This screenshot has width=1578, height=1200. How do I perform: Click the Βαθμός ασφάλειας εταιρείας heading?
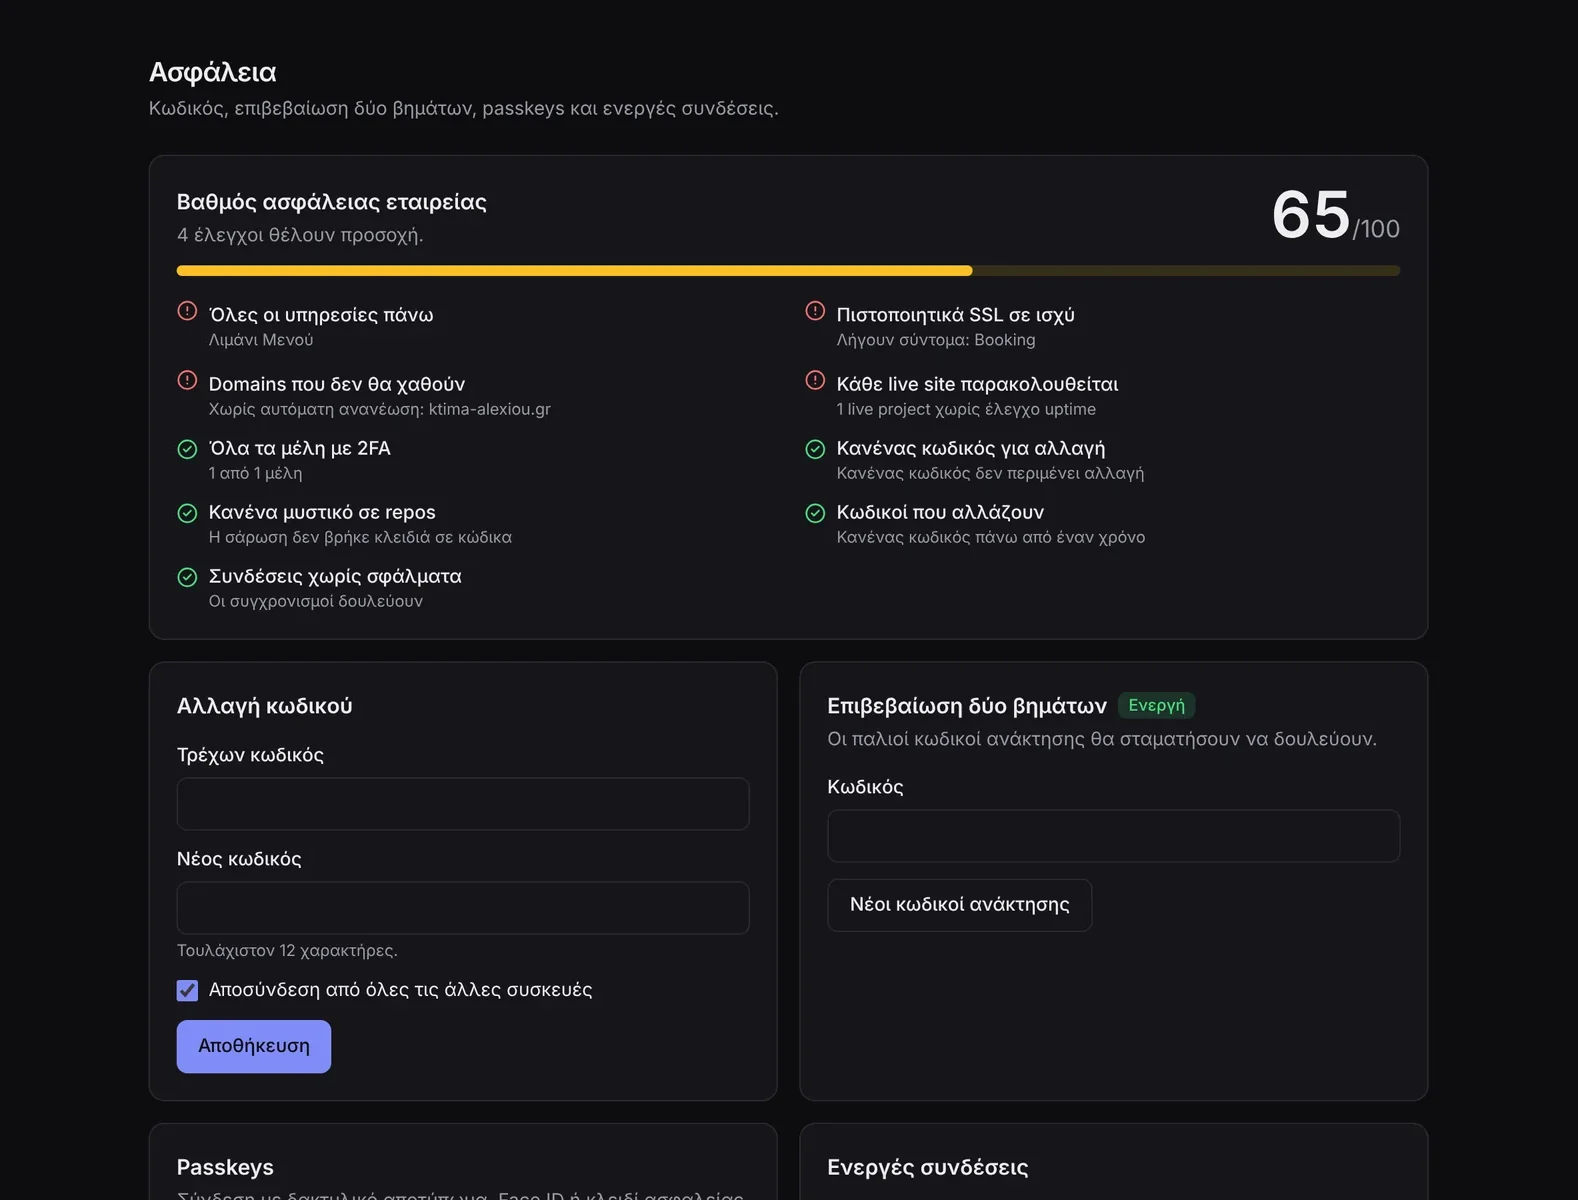[x=332, y=202]
